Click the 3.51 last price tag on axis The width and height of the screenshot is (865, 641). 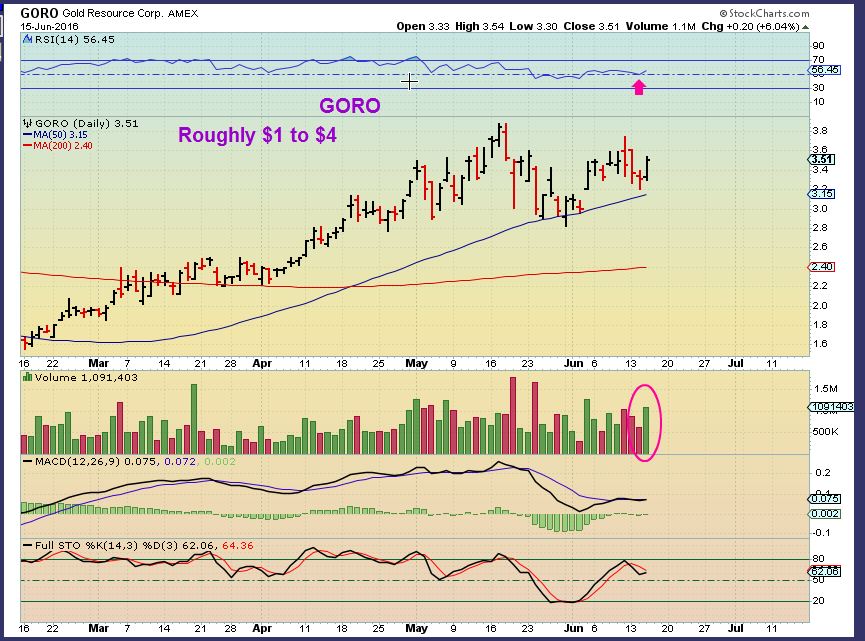tap(822, 159)
